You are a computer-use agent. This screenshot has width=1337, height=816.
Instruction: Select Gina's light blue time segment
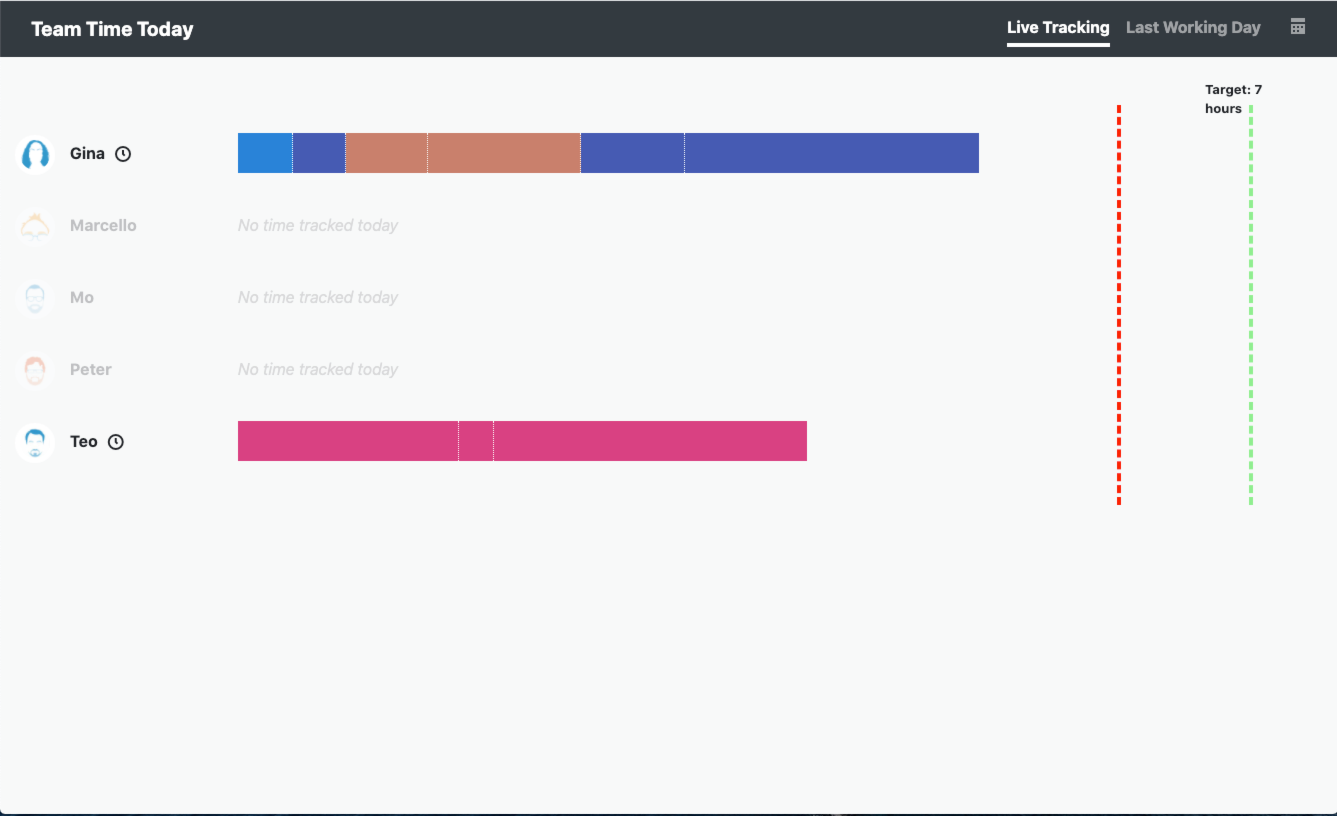(265, 153)
